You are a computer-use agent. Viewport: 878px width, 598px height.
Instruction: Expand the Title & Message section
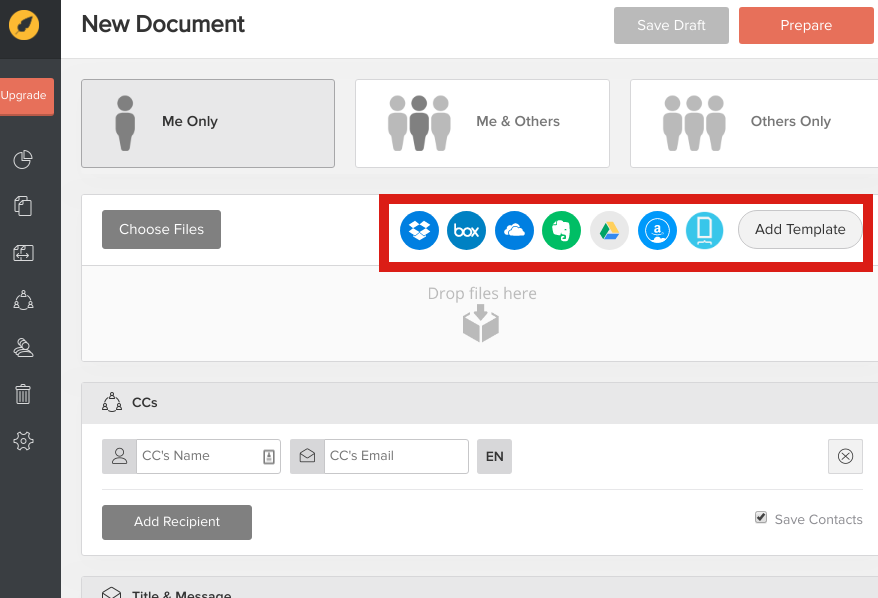[x=479, y=588]
